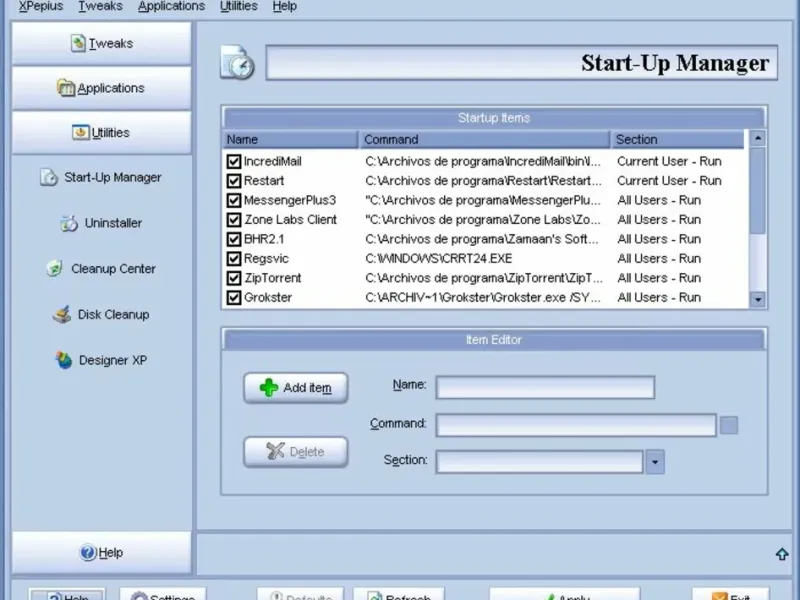Image resolution: width=800 pixels, height=600 pixels.
Task: Open the Applications panel button
Action: point(102,88)
